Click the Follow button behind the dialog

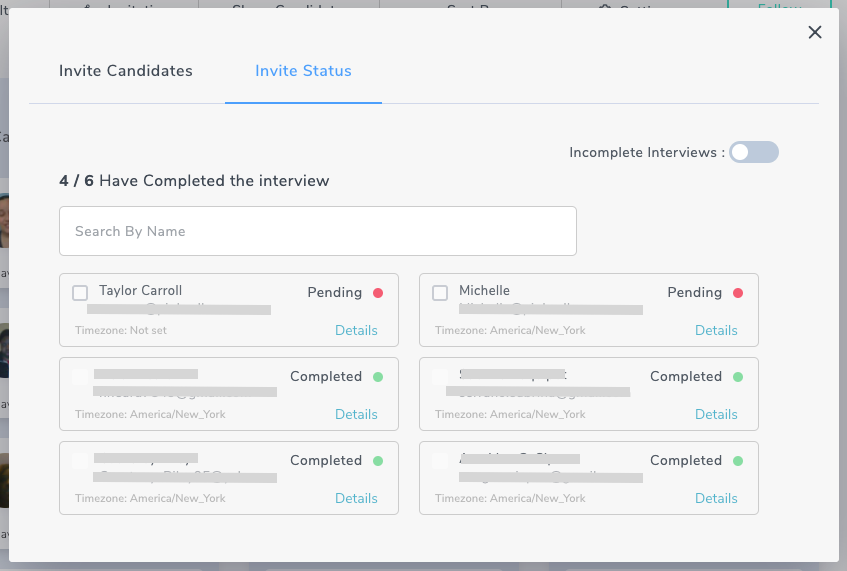coord(794,5)
